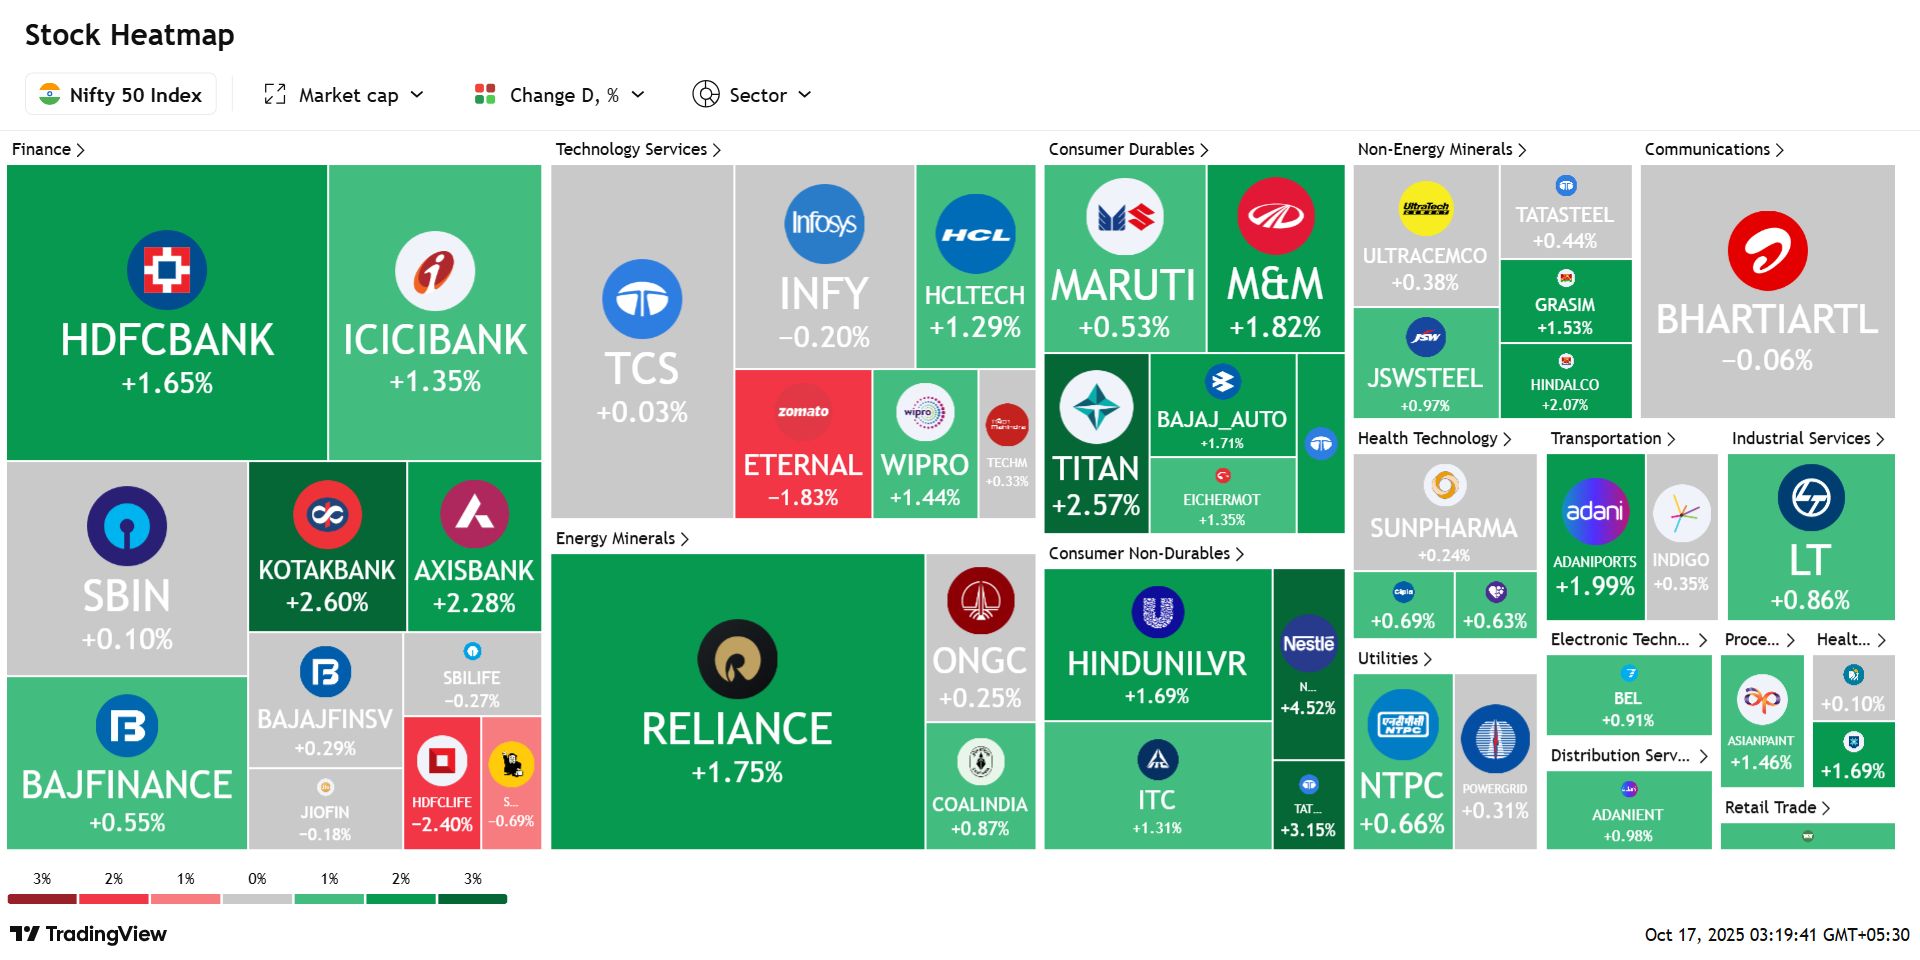This screenshot has width=1920, height=960.
Task: Expand the Communications sector
Action: pos(1714,149)
